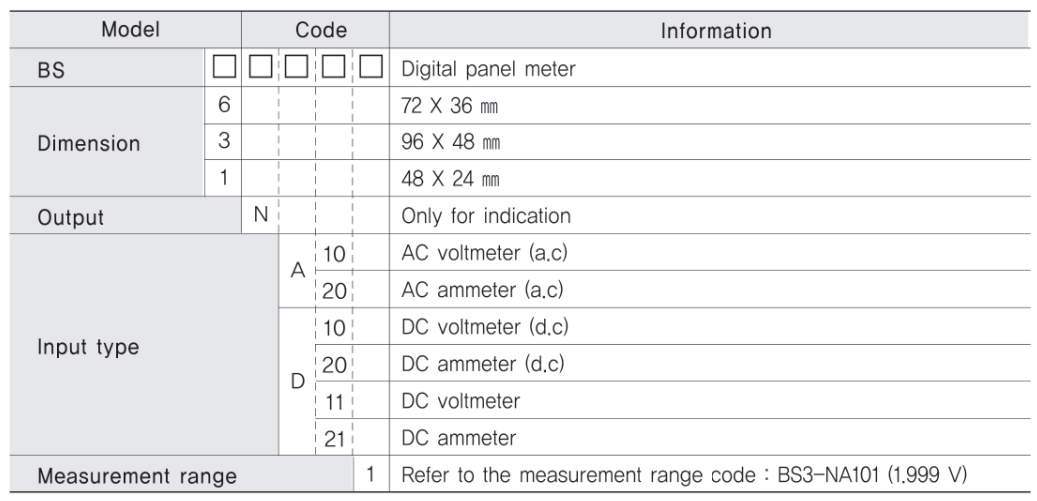Viewport: 1037px width, 501px height.
Task: Click the first empty box beside BS
Action: pyautogui.click(x=224, y=67)
